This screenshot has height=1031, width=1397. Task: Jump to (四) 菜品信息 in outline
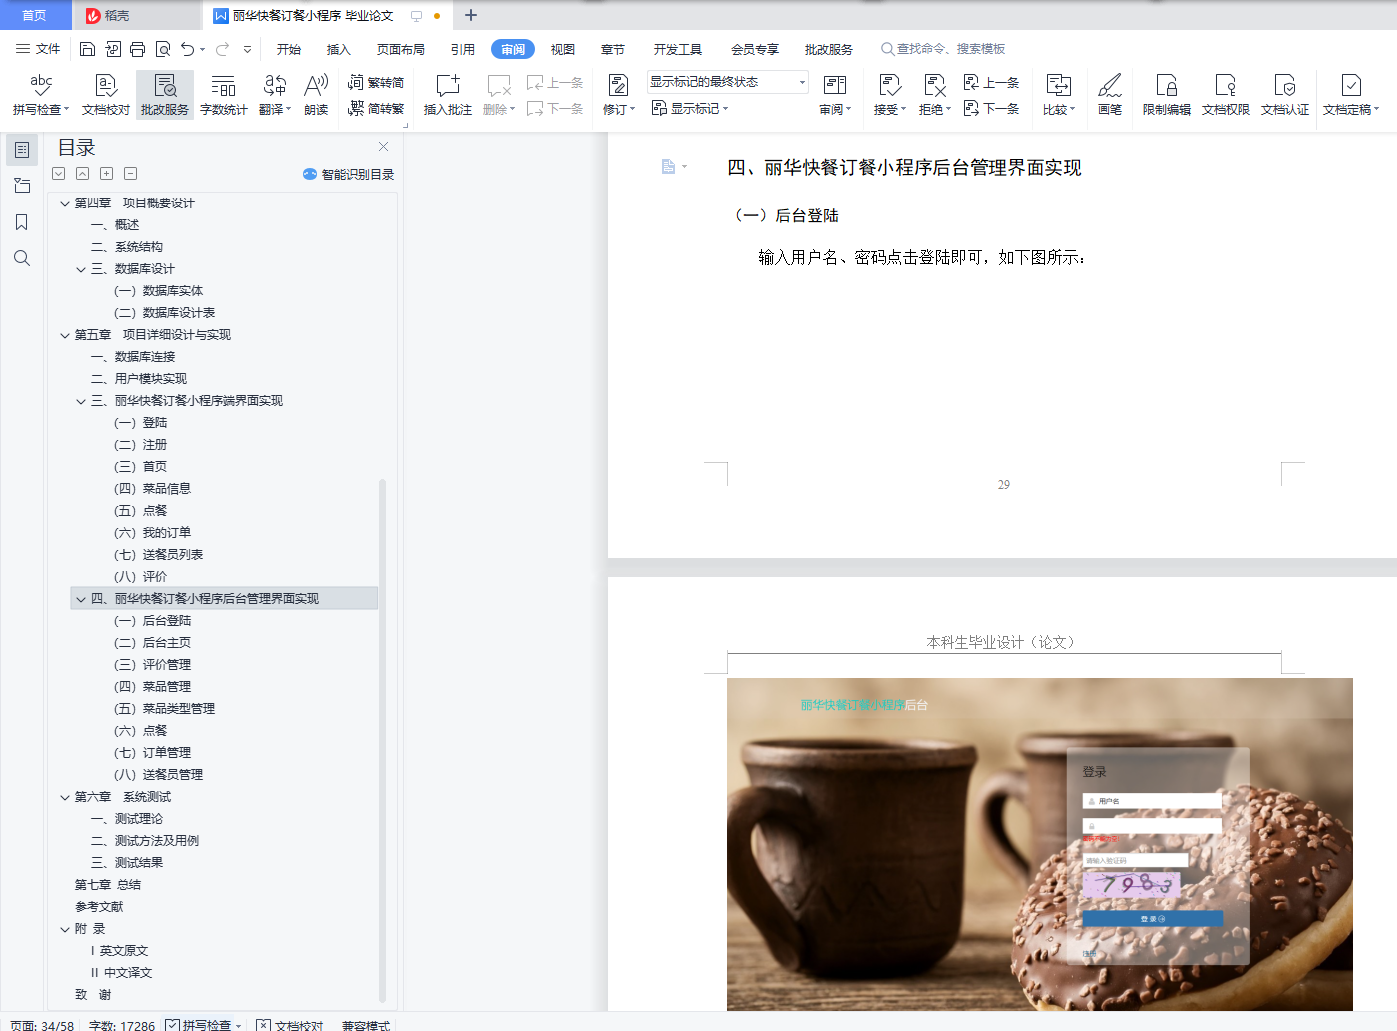pos(152,489)
